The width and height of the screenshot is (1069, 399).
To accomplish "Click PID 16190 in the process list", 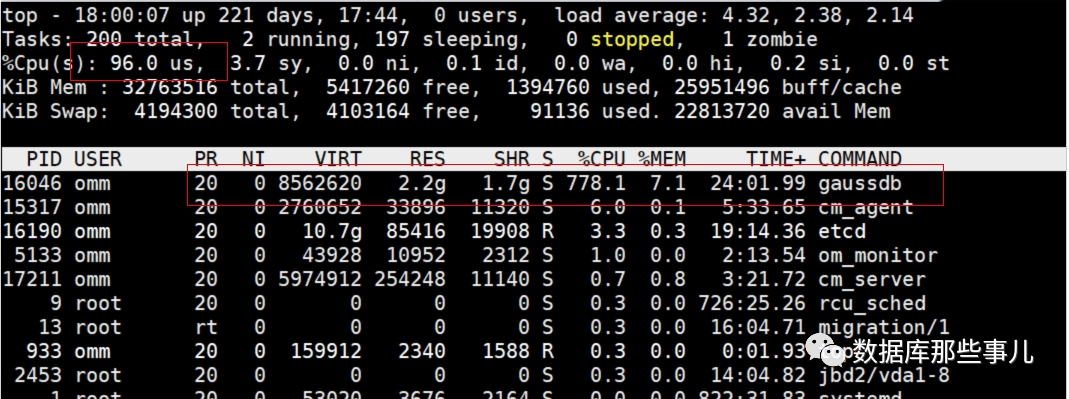I will [32, 231].
